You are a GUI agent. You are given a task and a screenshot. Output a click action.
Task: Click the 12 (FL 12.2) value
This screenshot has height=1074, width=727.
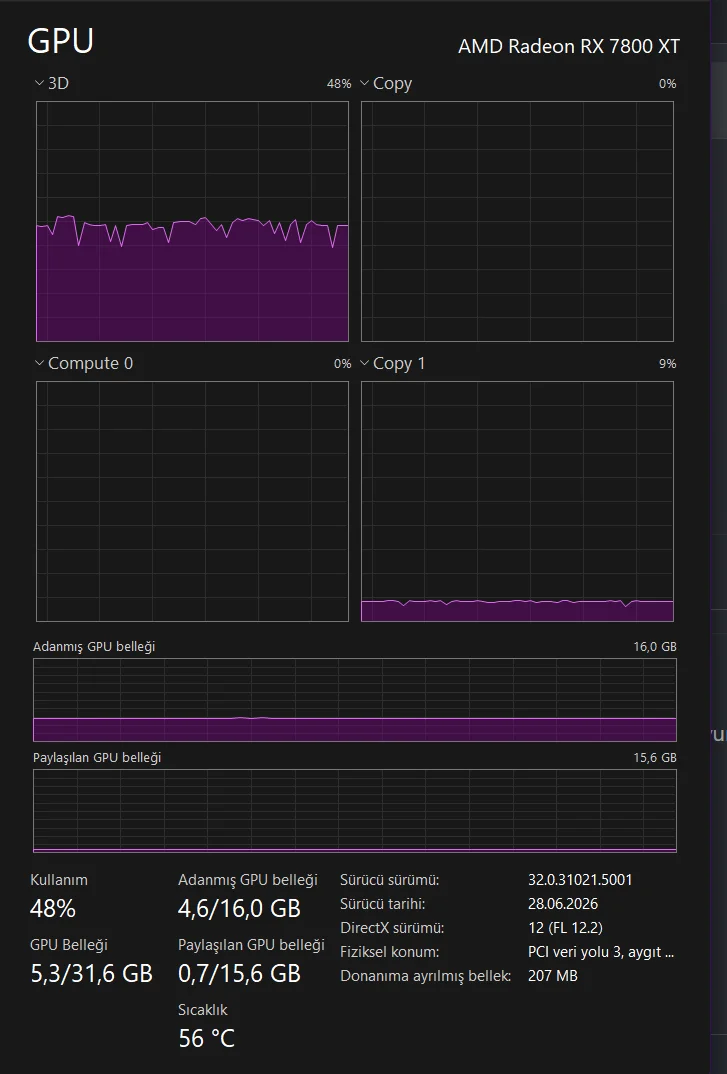565,928
